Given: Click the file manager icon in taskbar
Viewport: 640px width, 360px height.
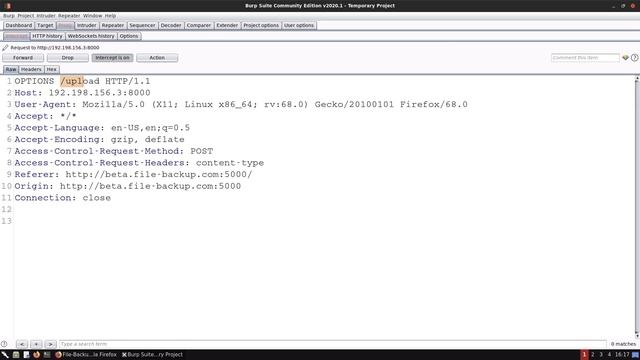Looking at the screenshot, I should click(16, 355).
